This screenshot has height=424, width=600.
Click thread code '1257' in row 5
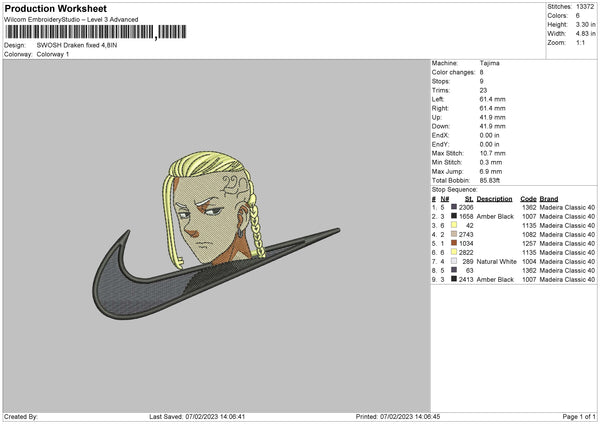529,243
